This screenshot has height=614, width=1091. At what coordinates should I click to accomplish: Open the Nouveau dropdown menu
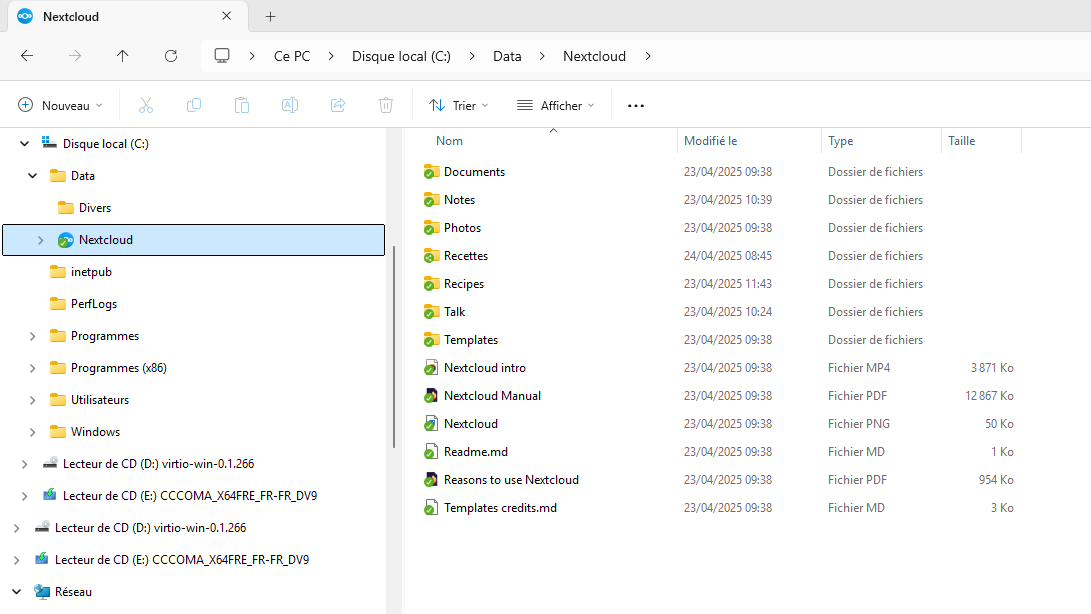coord(60,105)
